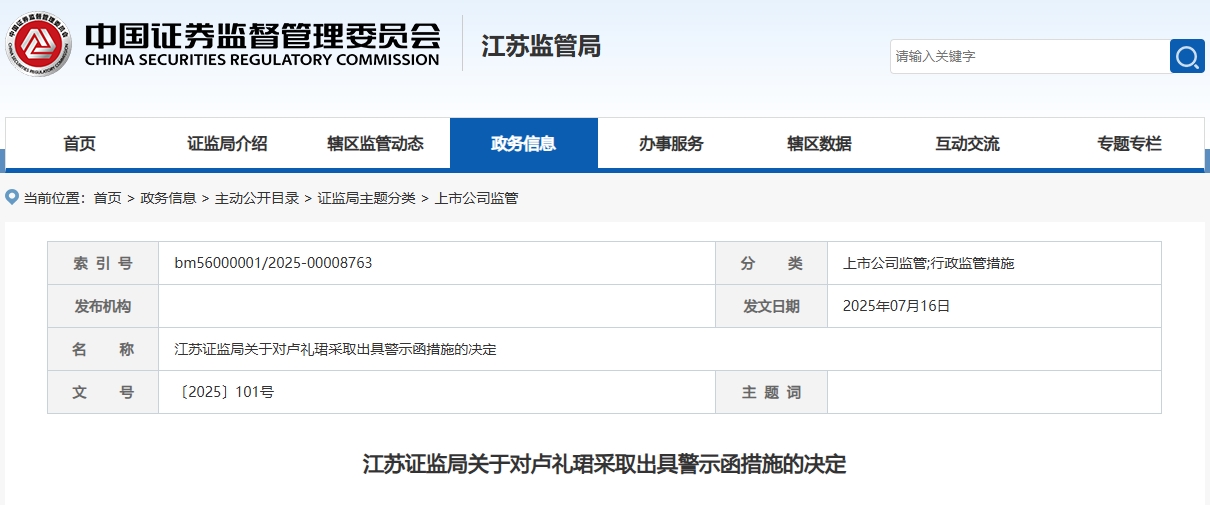Click the 发布机构 label cell

(x=103, y=306)
